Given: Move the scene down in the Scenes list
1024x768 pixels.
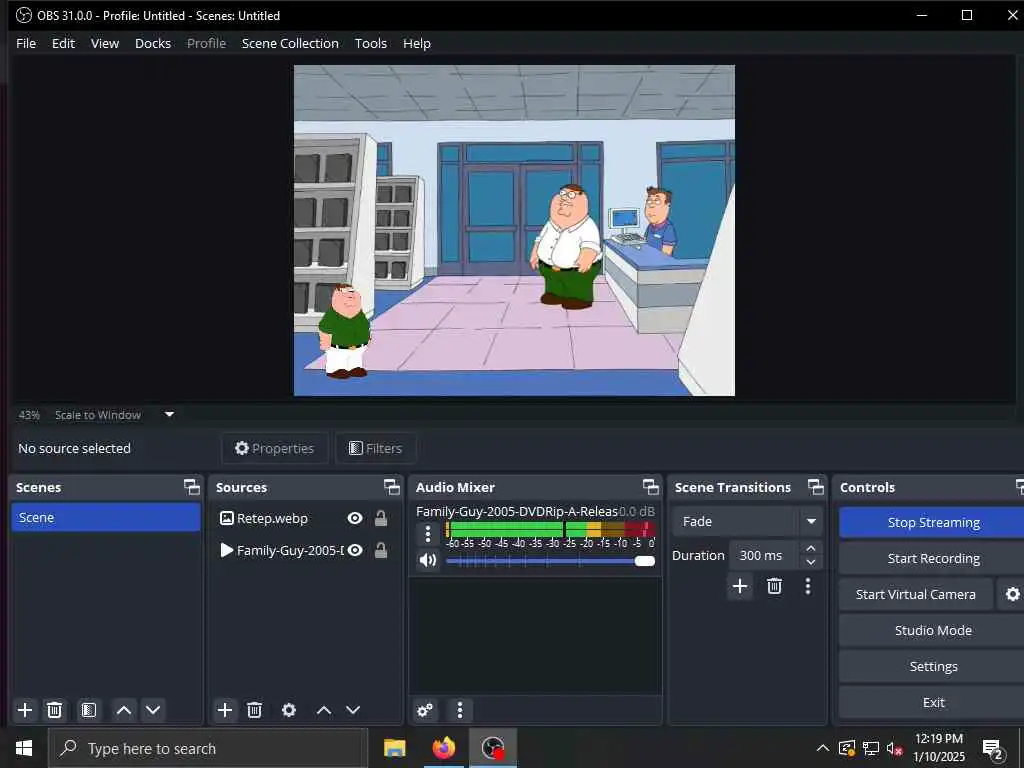Looking at the screenshot, I should 153,710.
